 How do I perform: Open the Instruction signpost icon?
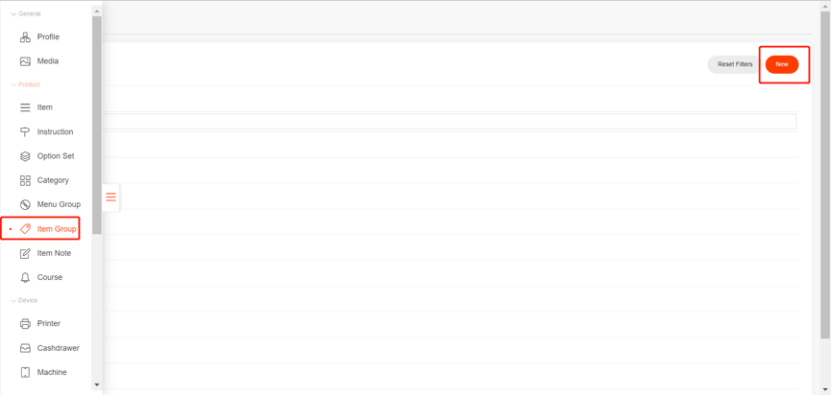click(x=25, y=132)
